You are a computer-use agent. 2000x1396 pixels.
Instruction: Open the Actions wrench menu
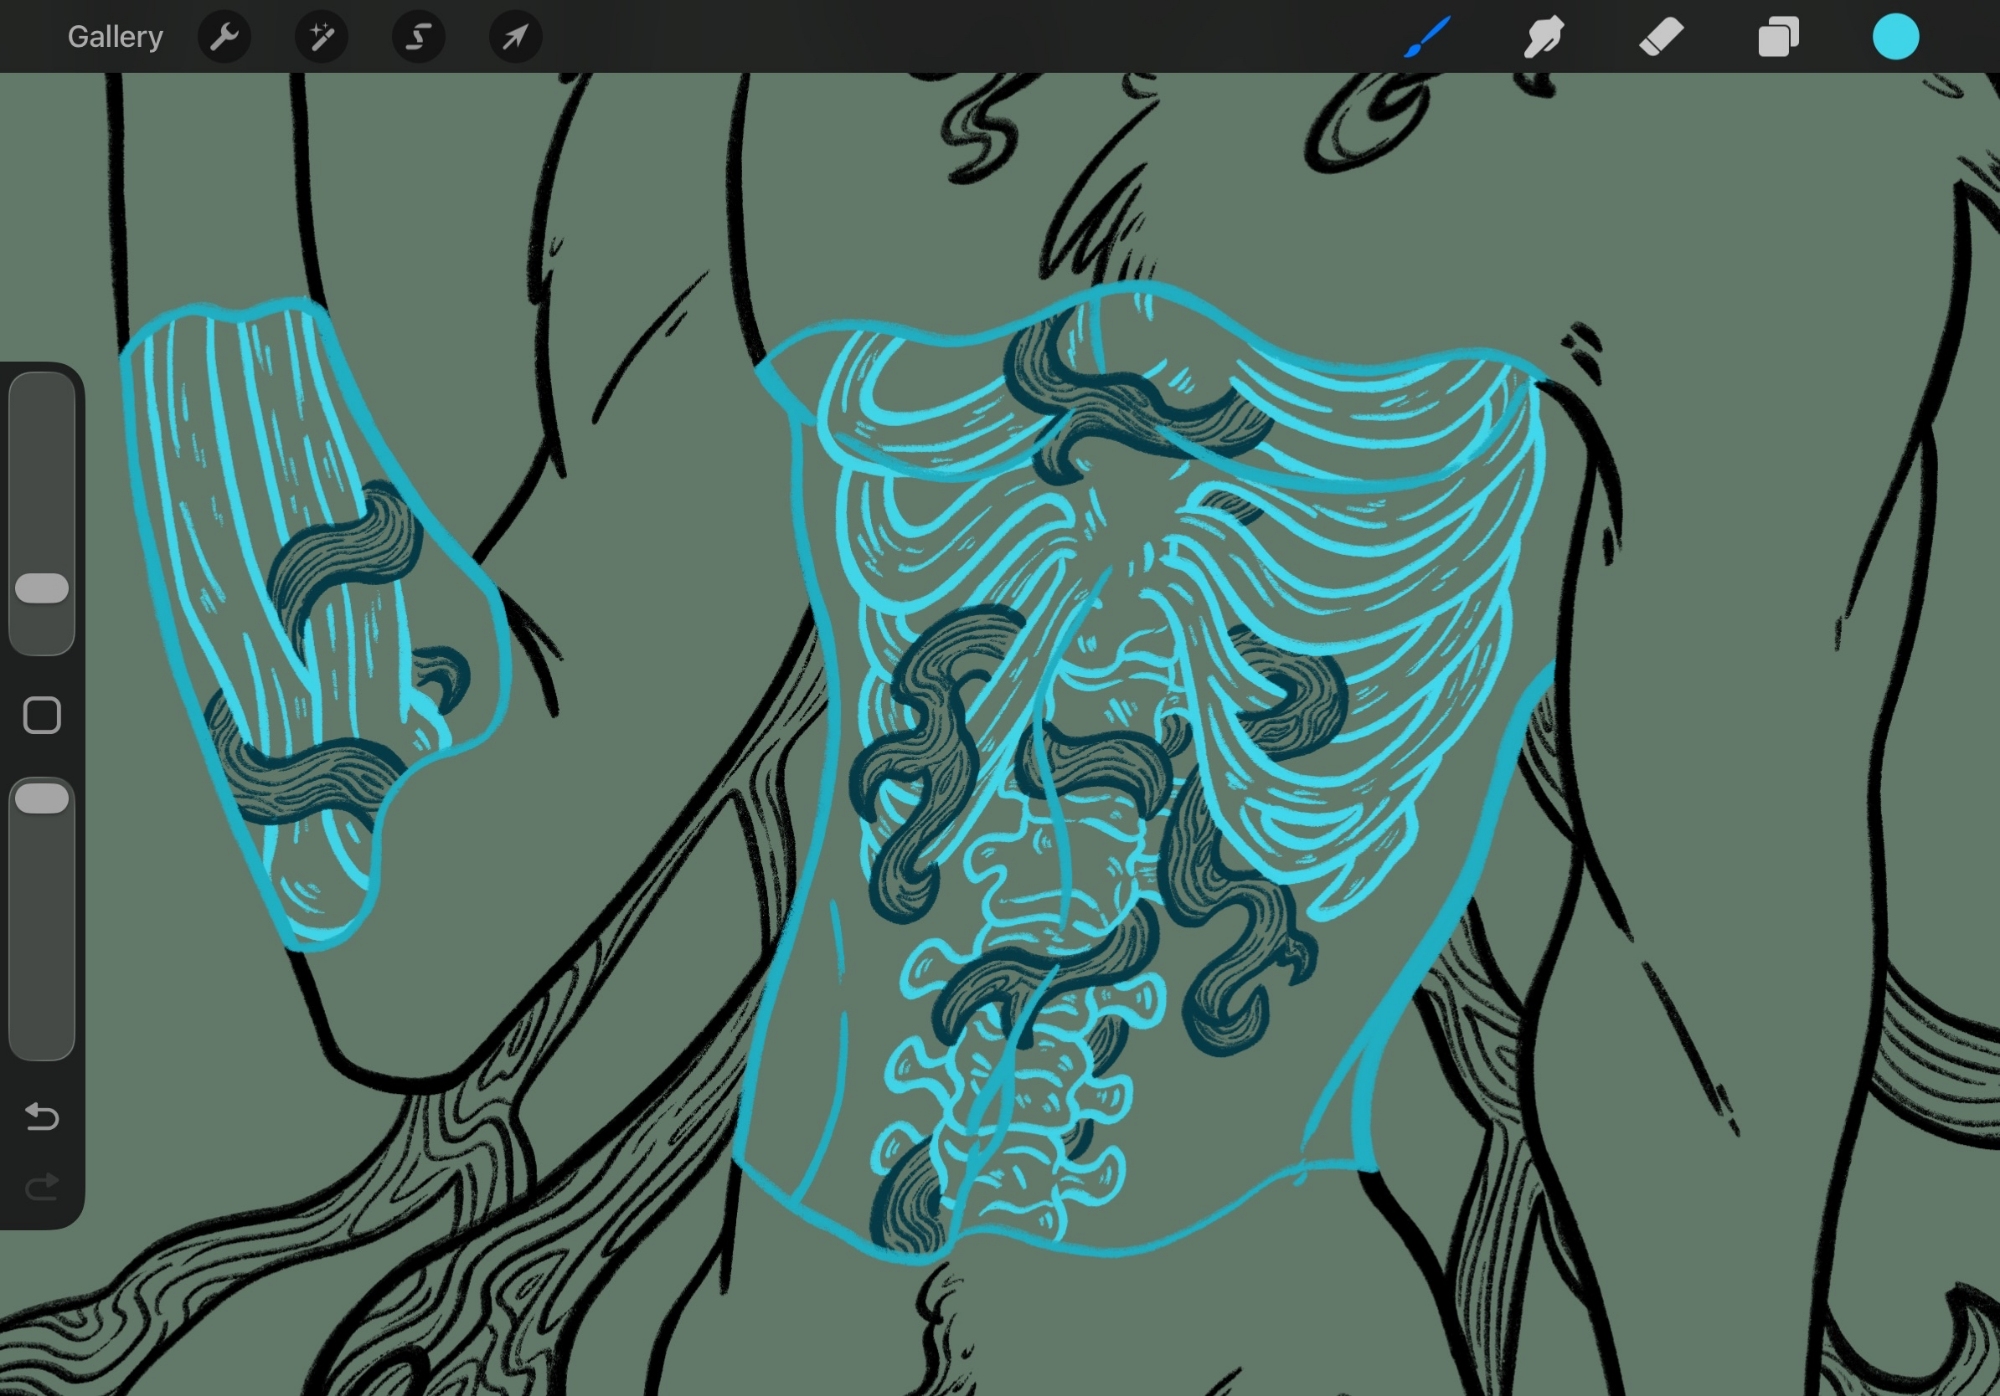coord(224,37)
